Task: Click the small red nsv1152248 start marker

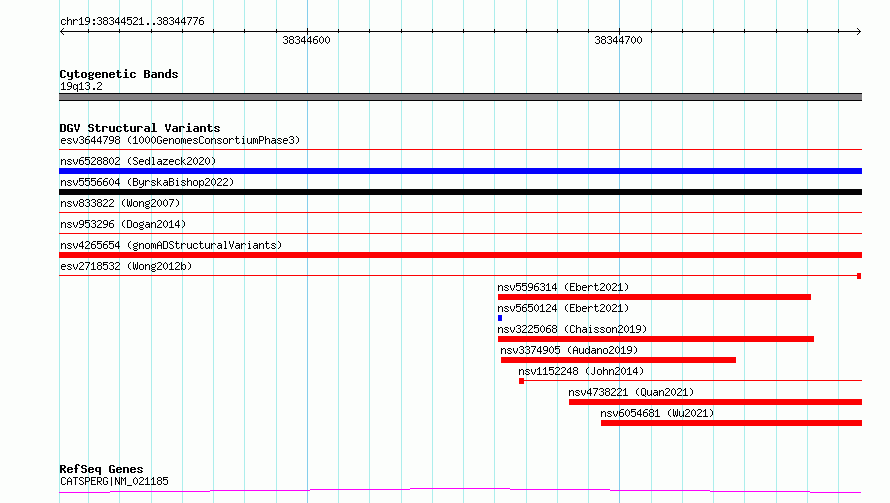Action: click(x=521, y=381)
